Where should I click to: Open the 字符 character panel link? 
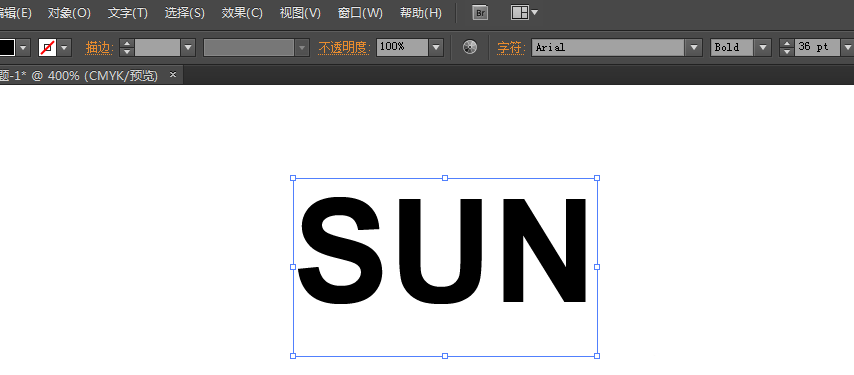(511, 48)
